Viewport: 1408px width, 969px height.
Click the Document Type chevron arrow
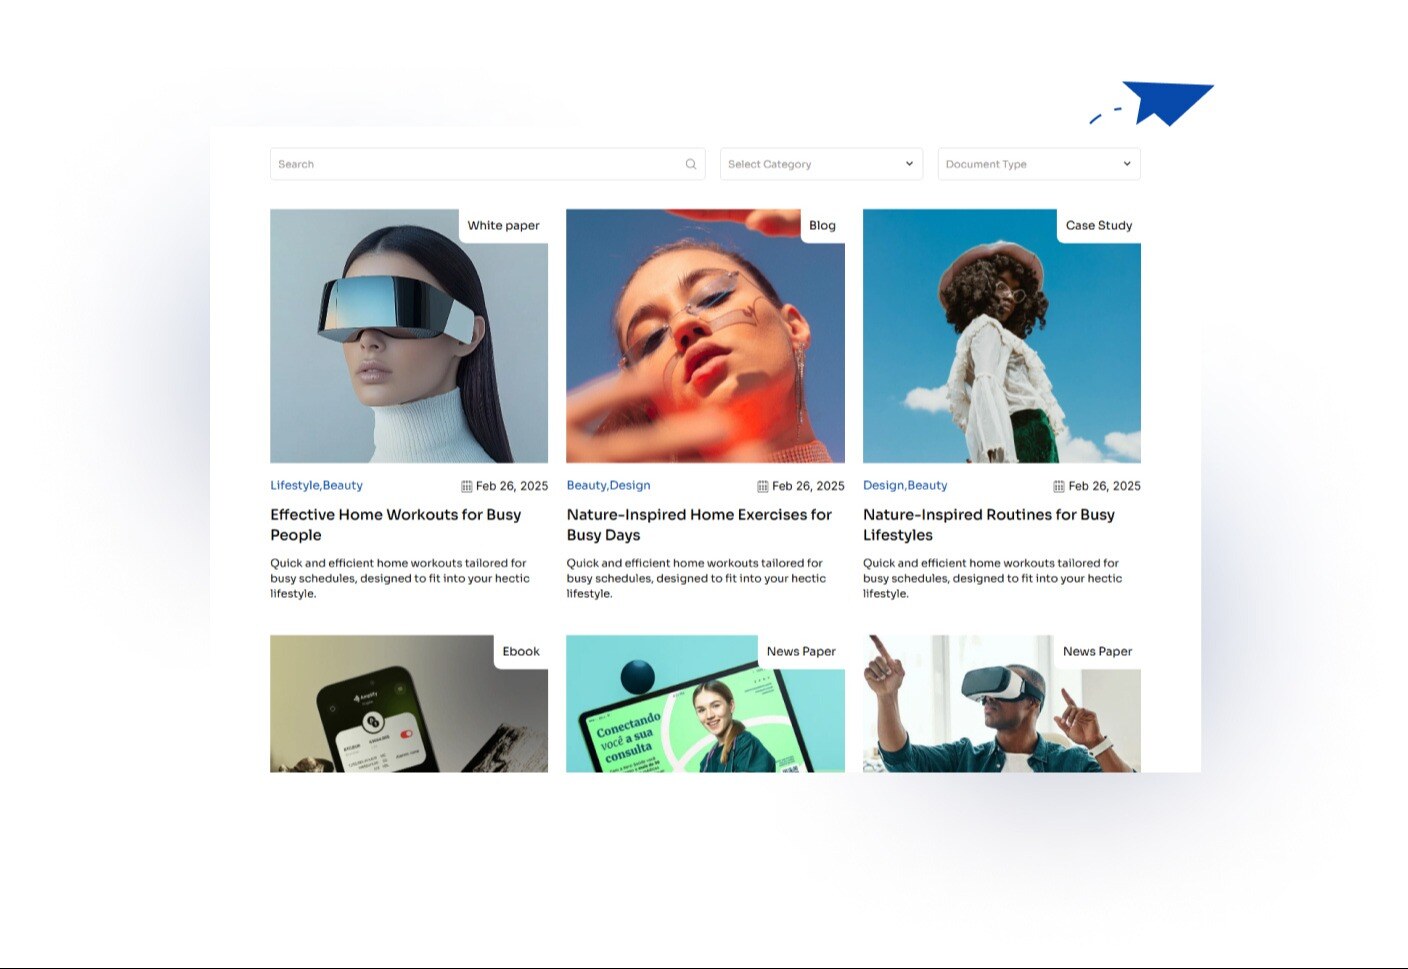pyautogui.click(x=1125, y=163)
